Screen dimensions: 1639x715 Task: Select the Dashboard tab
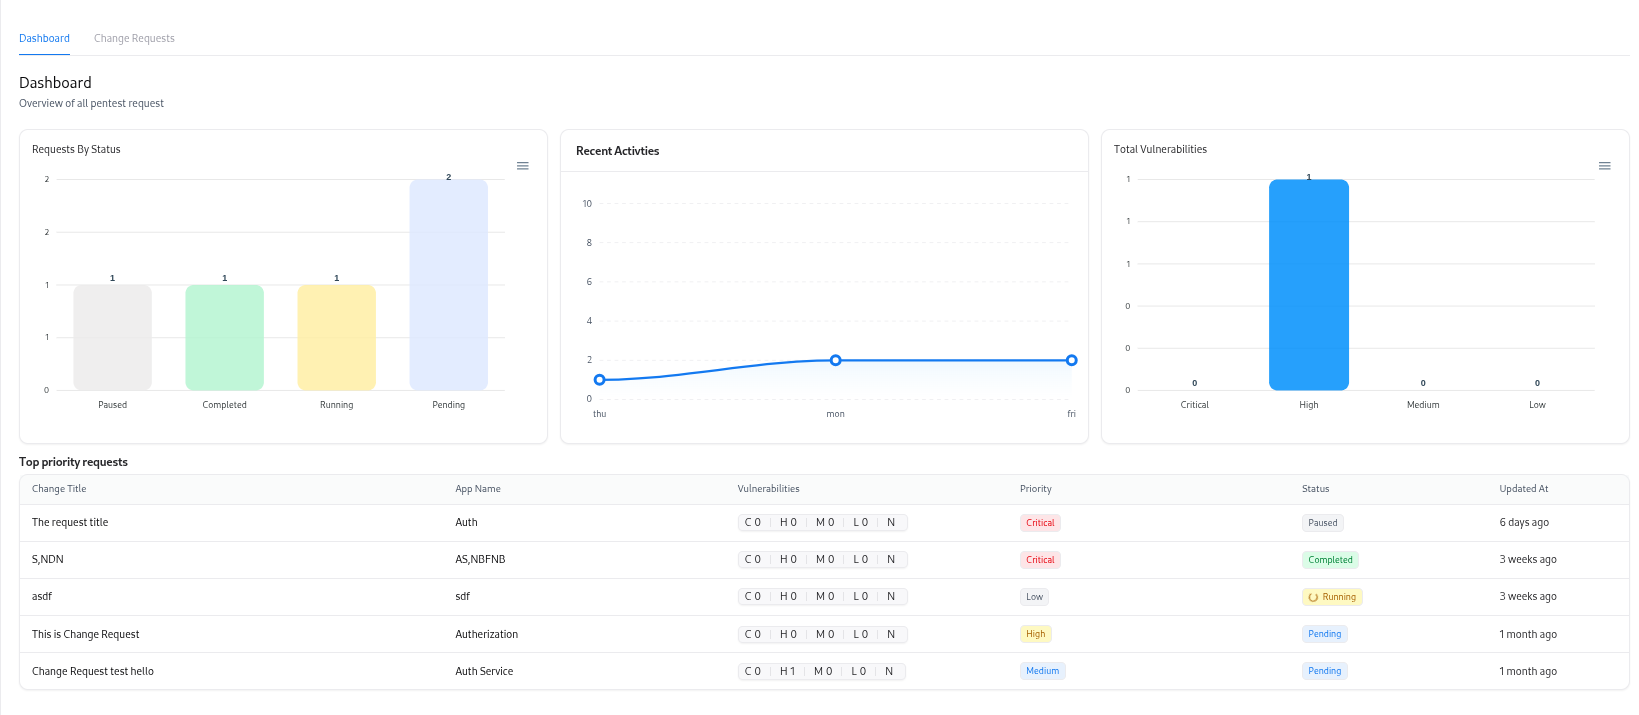44,38
